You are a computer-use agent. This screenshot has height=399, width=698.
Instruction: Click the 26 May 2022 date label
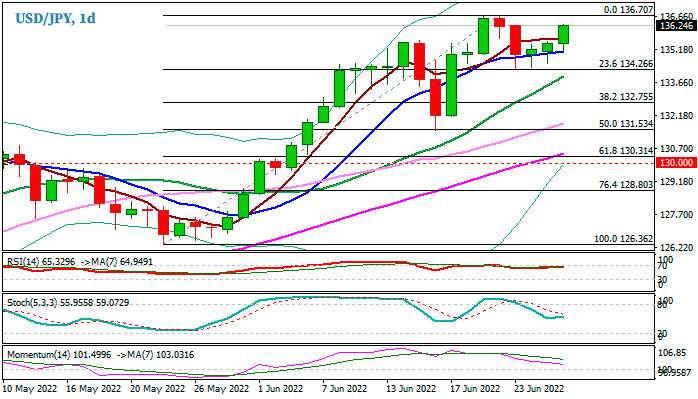222,389
